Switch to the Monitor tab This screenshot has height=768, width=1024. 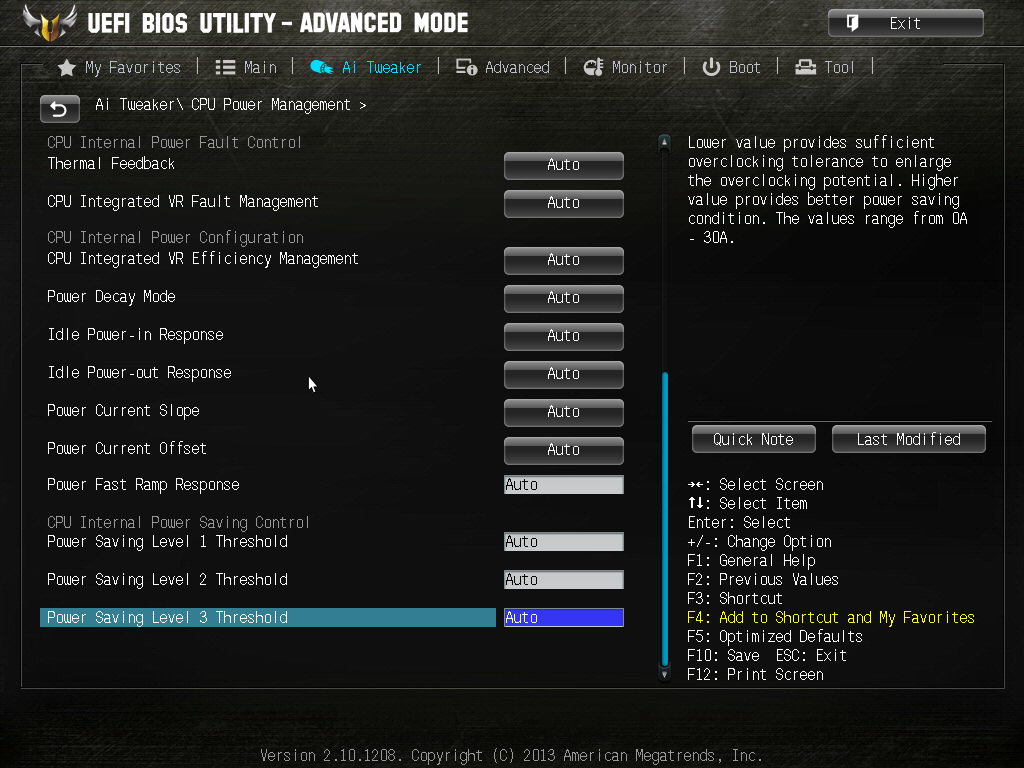click(626, 67)
